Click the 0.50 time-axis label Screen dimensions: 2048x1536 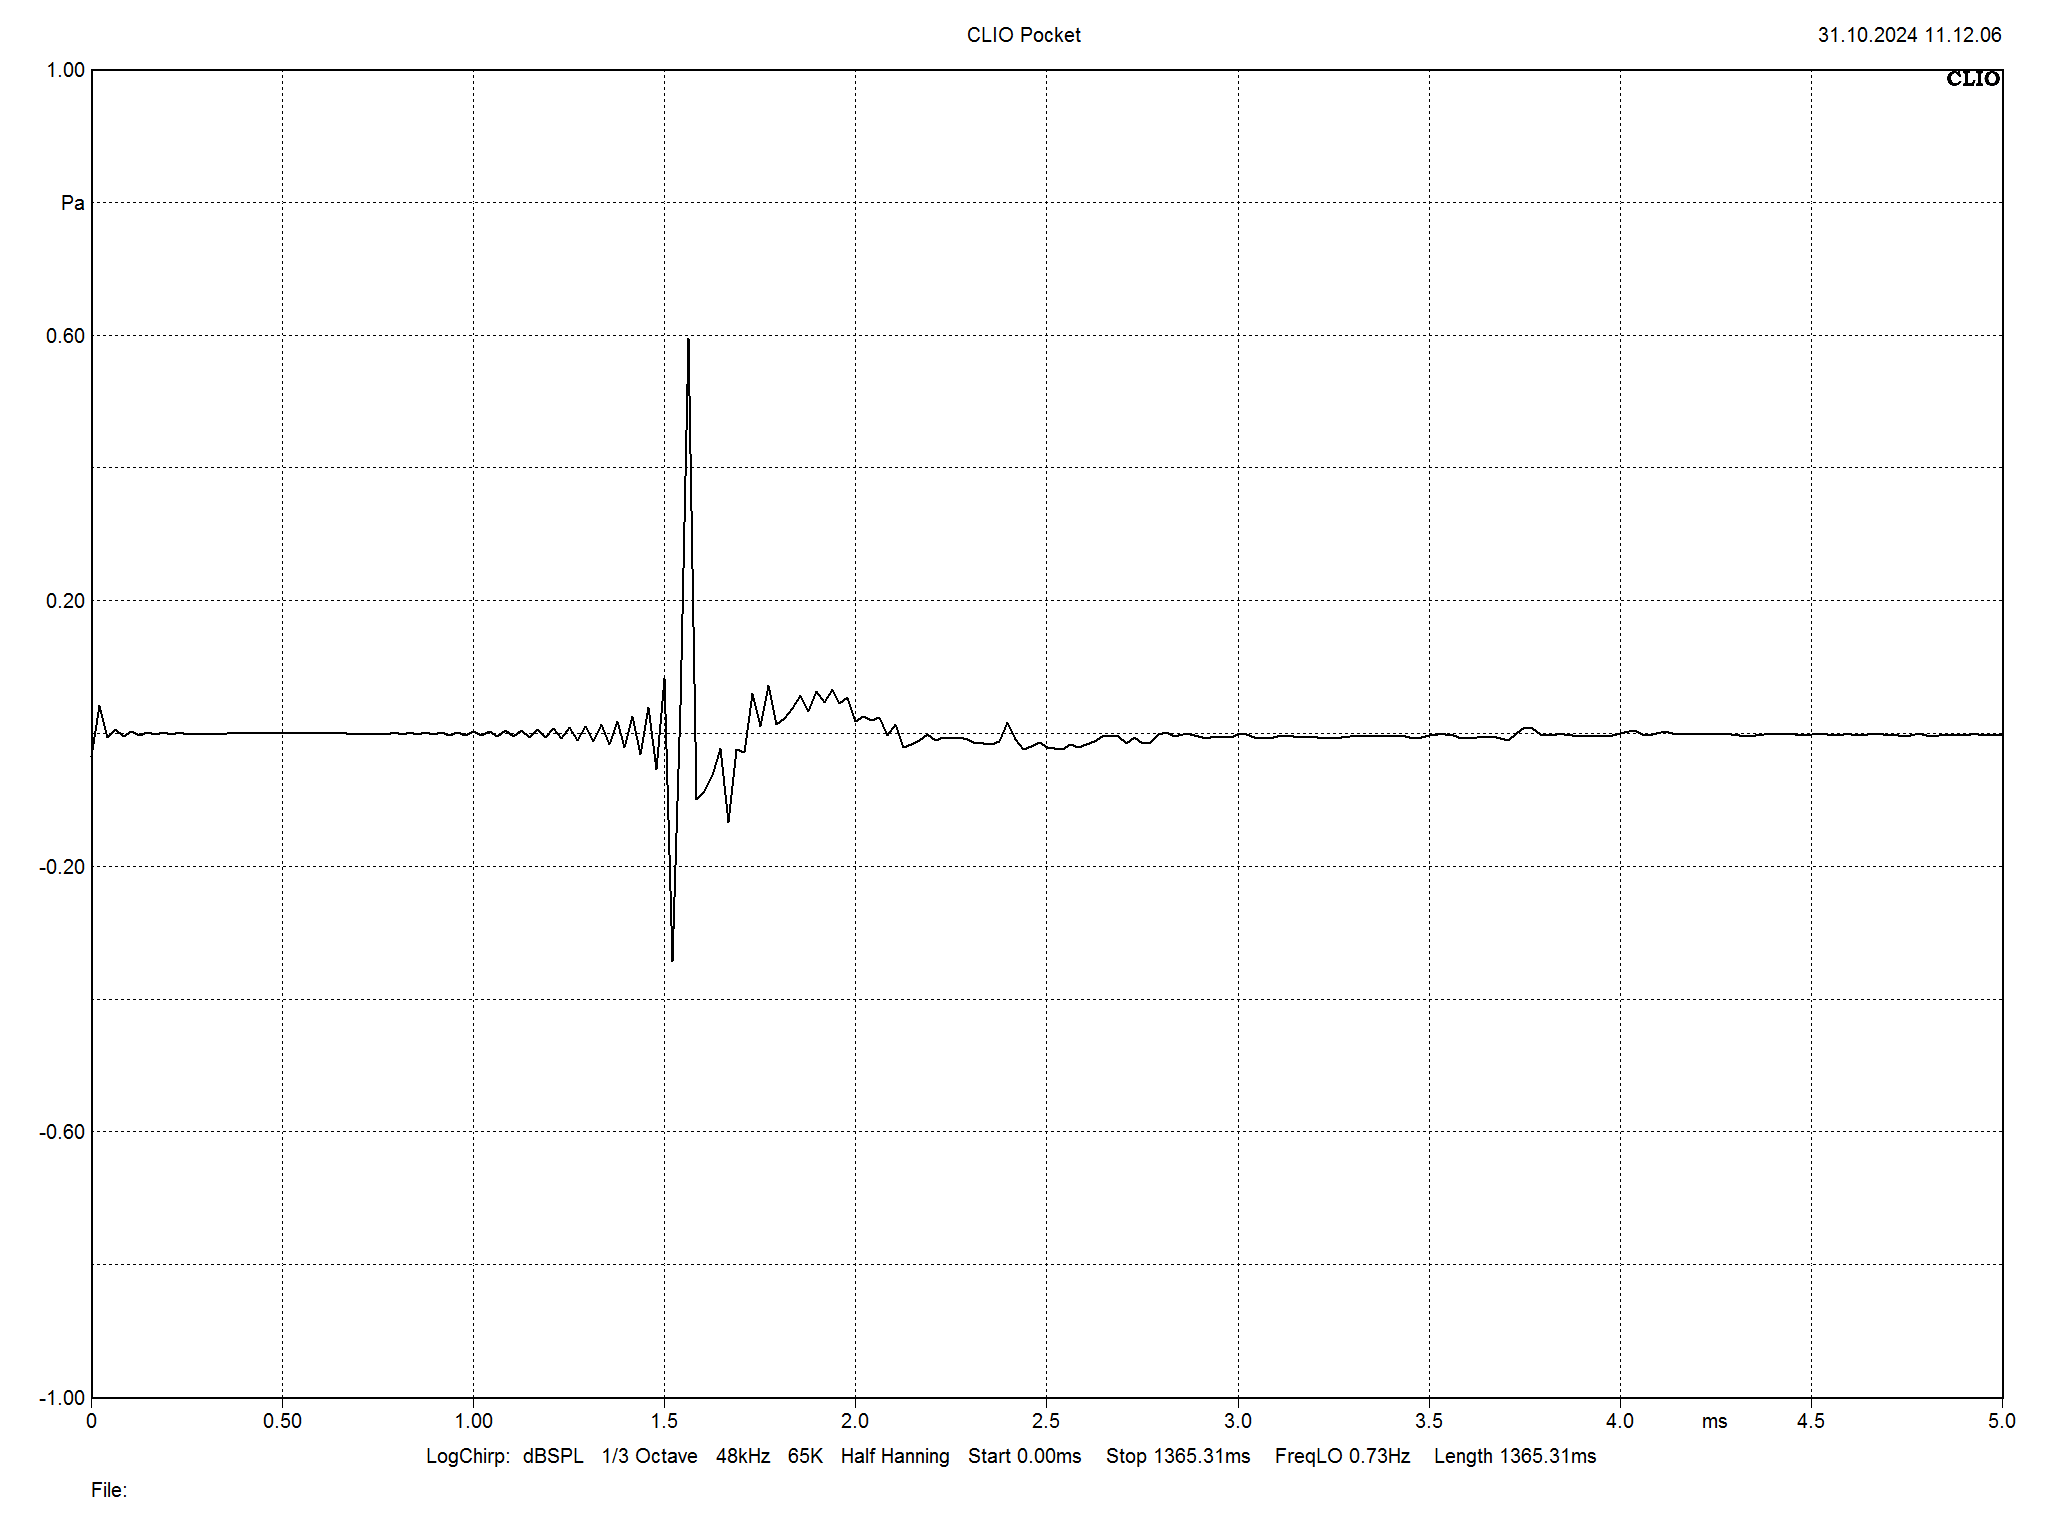pos(282,1421)
